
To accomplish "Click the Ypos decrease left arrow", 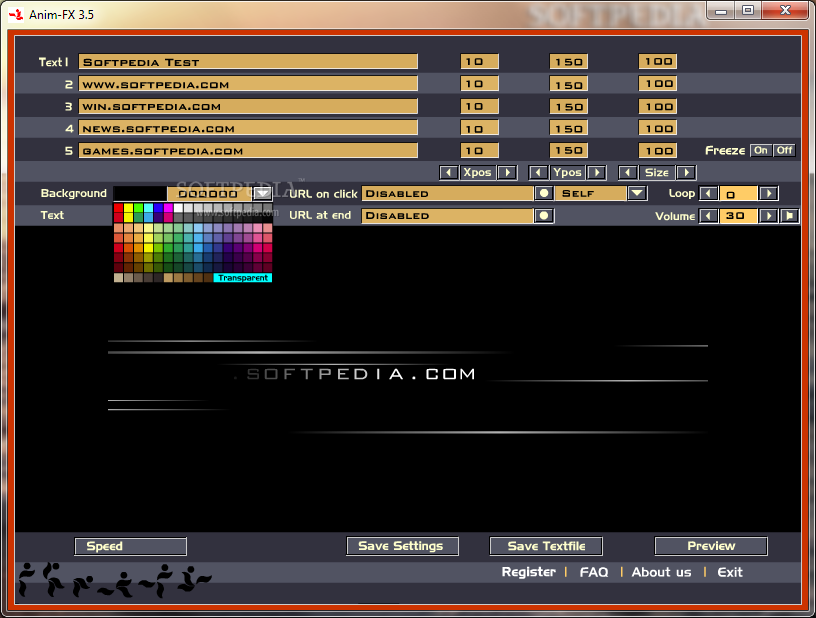I will (538, 173).
